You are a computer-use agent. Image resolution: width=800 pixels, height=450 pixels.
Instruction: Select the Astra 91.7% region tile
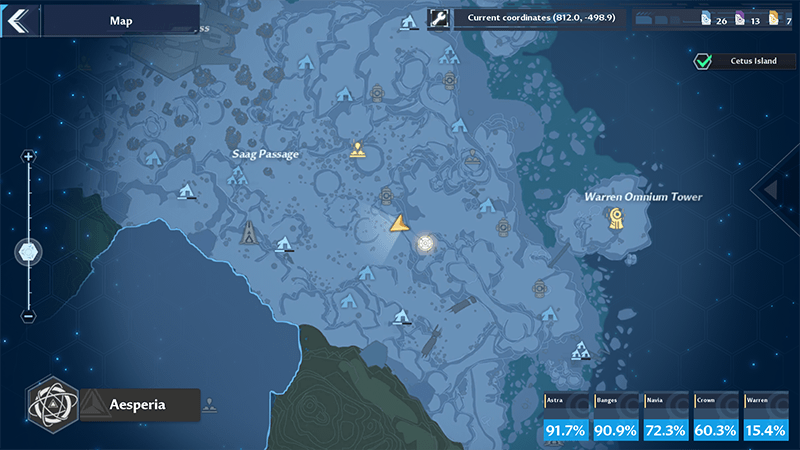[x=566, y=418]
